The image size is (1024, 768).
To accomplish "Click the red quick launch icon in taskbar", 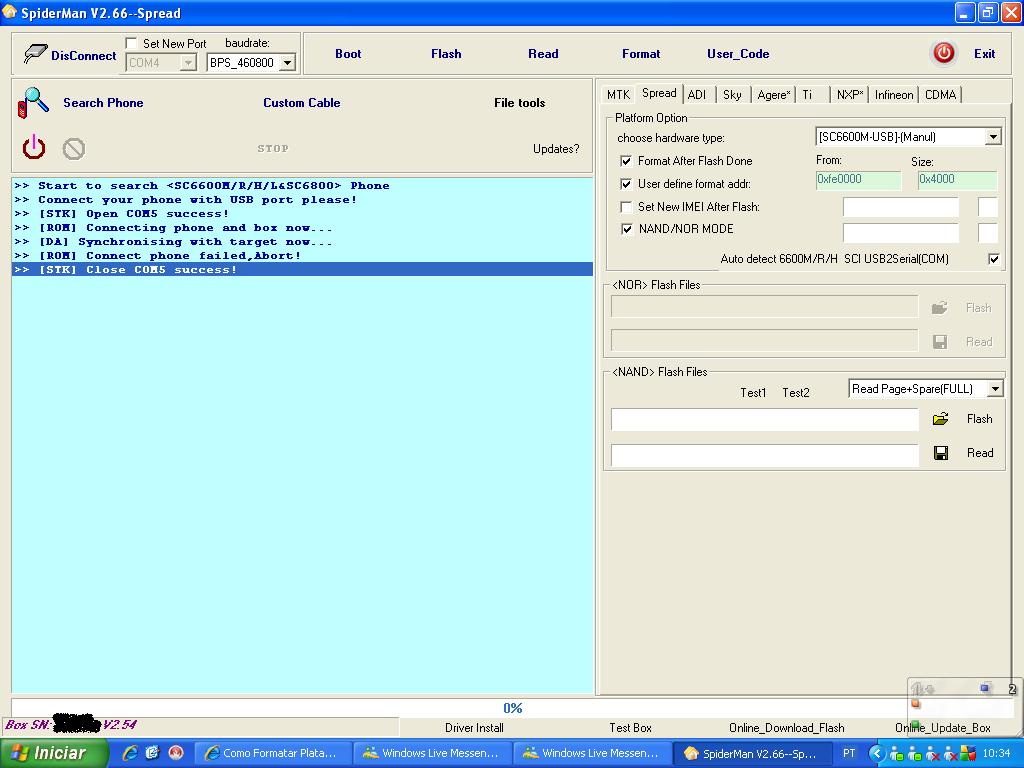I will (176, 753).
